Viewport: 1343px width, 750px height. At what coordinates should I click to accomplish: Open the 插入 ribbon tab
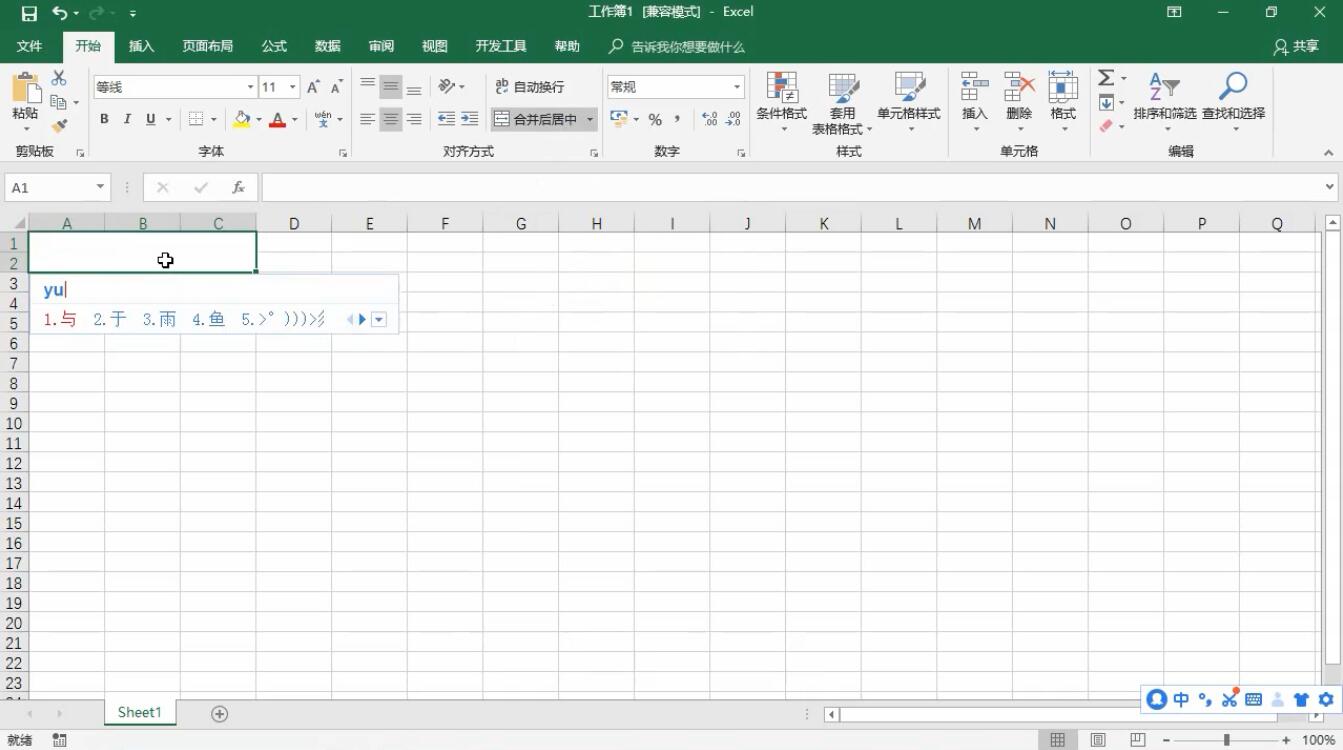coord(142,46)
